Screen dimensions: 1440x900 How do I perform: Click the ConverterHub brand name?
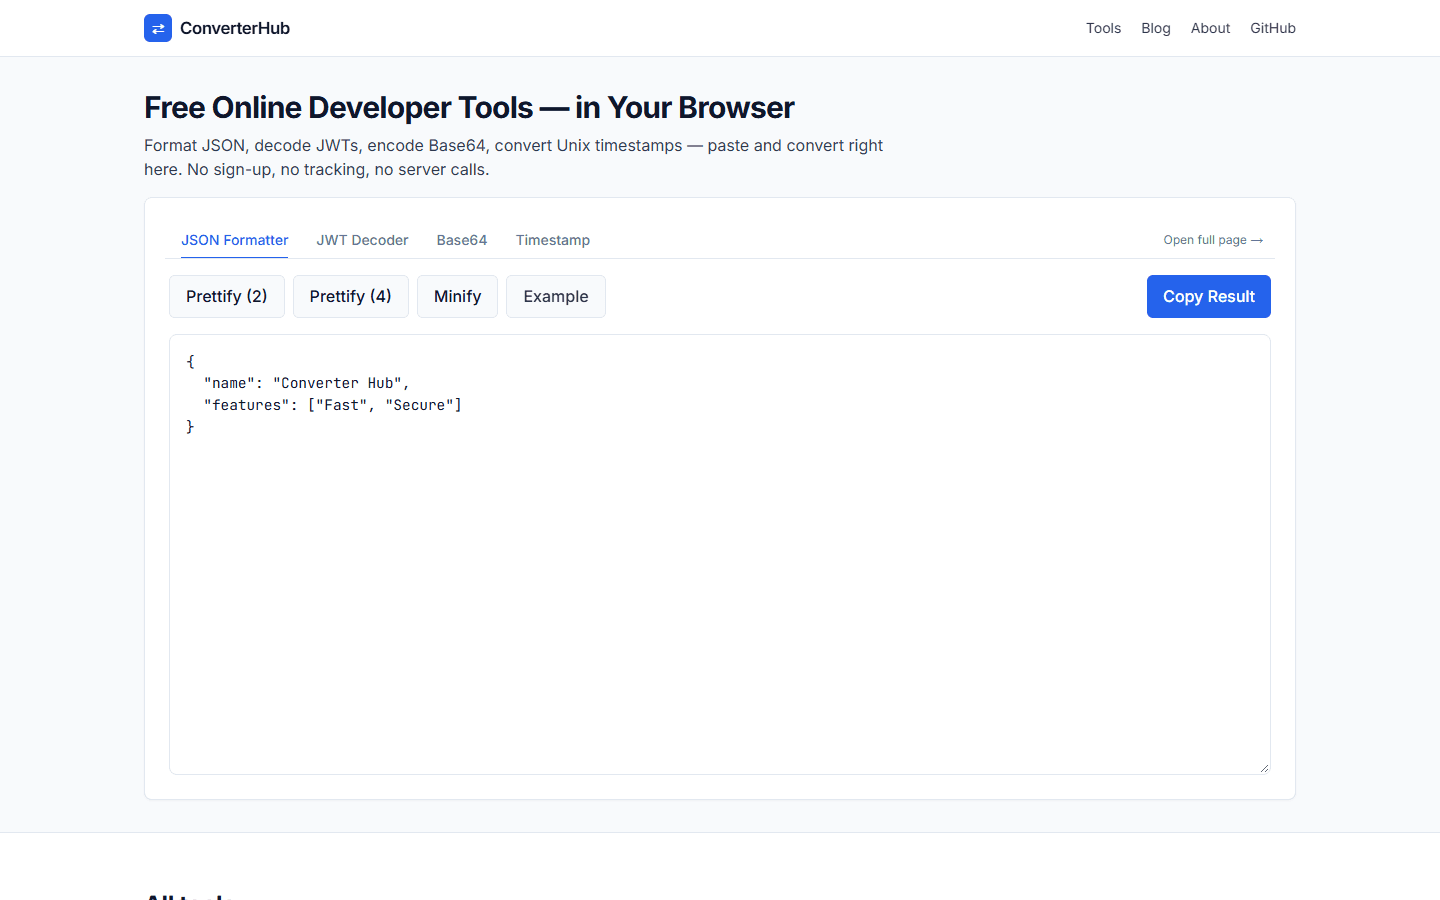tap(235, 28)
